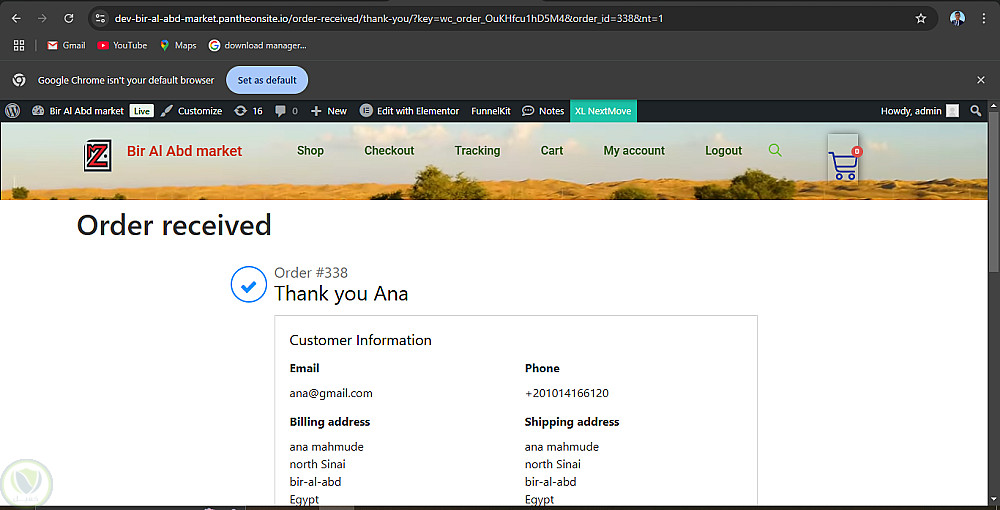This screenshot has height=510, width=1000.
Task: Reload the page with the refresh icon
Action: click(69, 18)
